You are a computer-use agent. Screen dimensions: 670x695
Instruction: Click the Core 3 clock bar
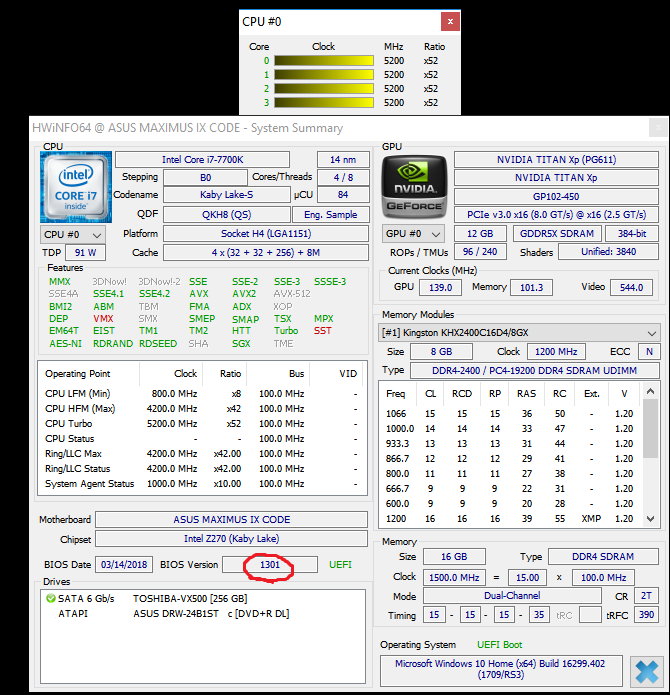324,102
